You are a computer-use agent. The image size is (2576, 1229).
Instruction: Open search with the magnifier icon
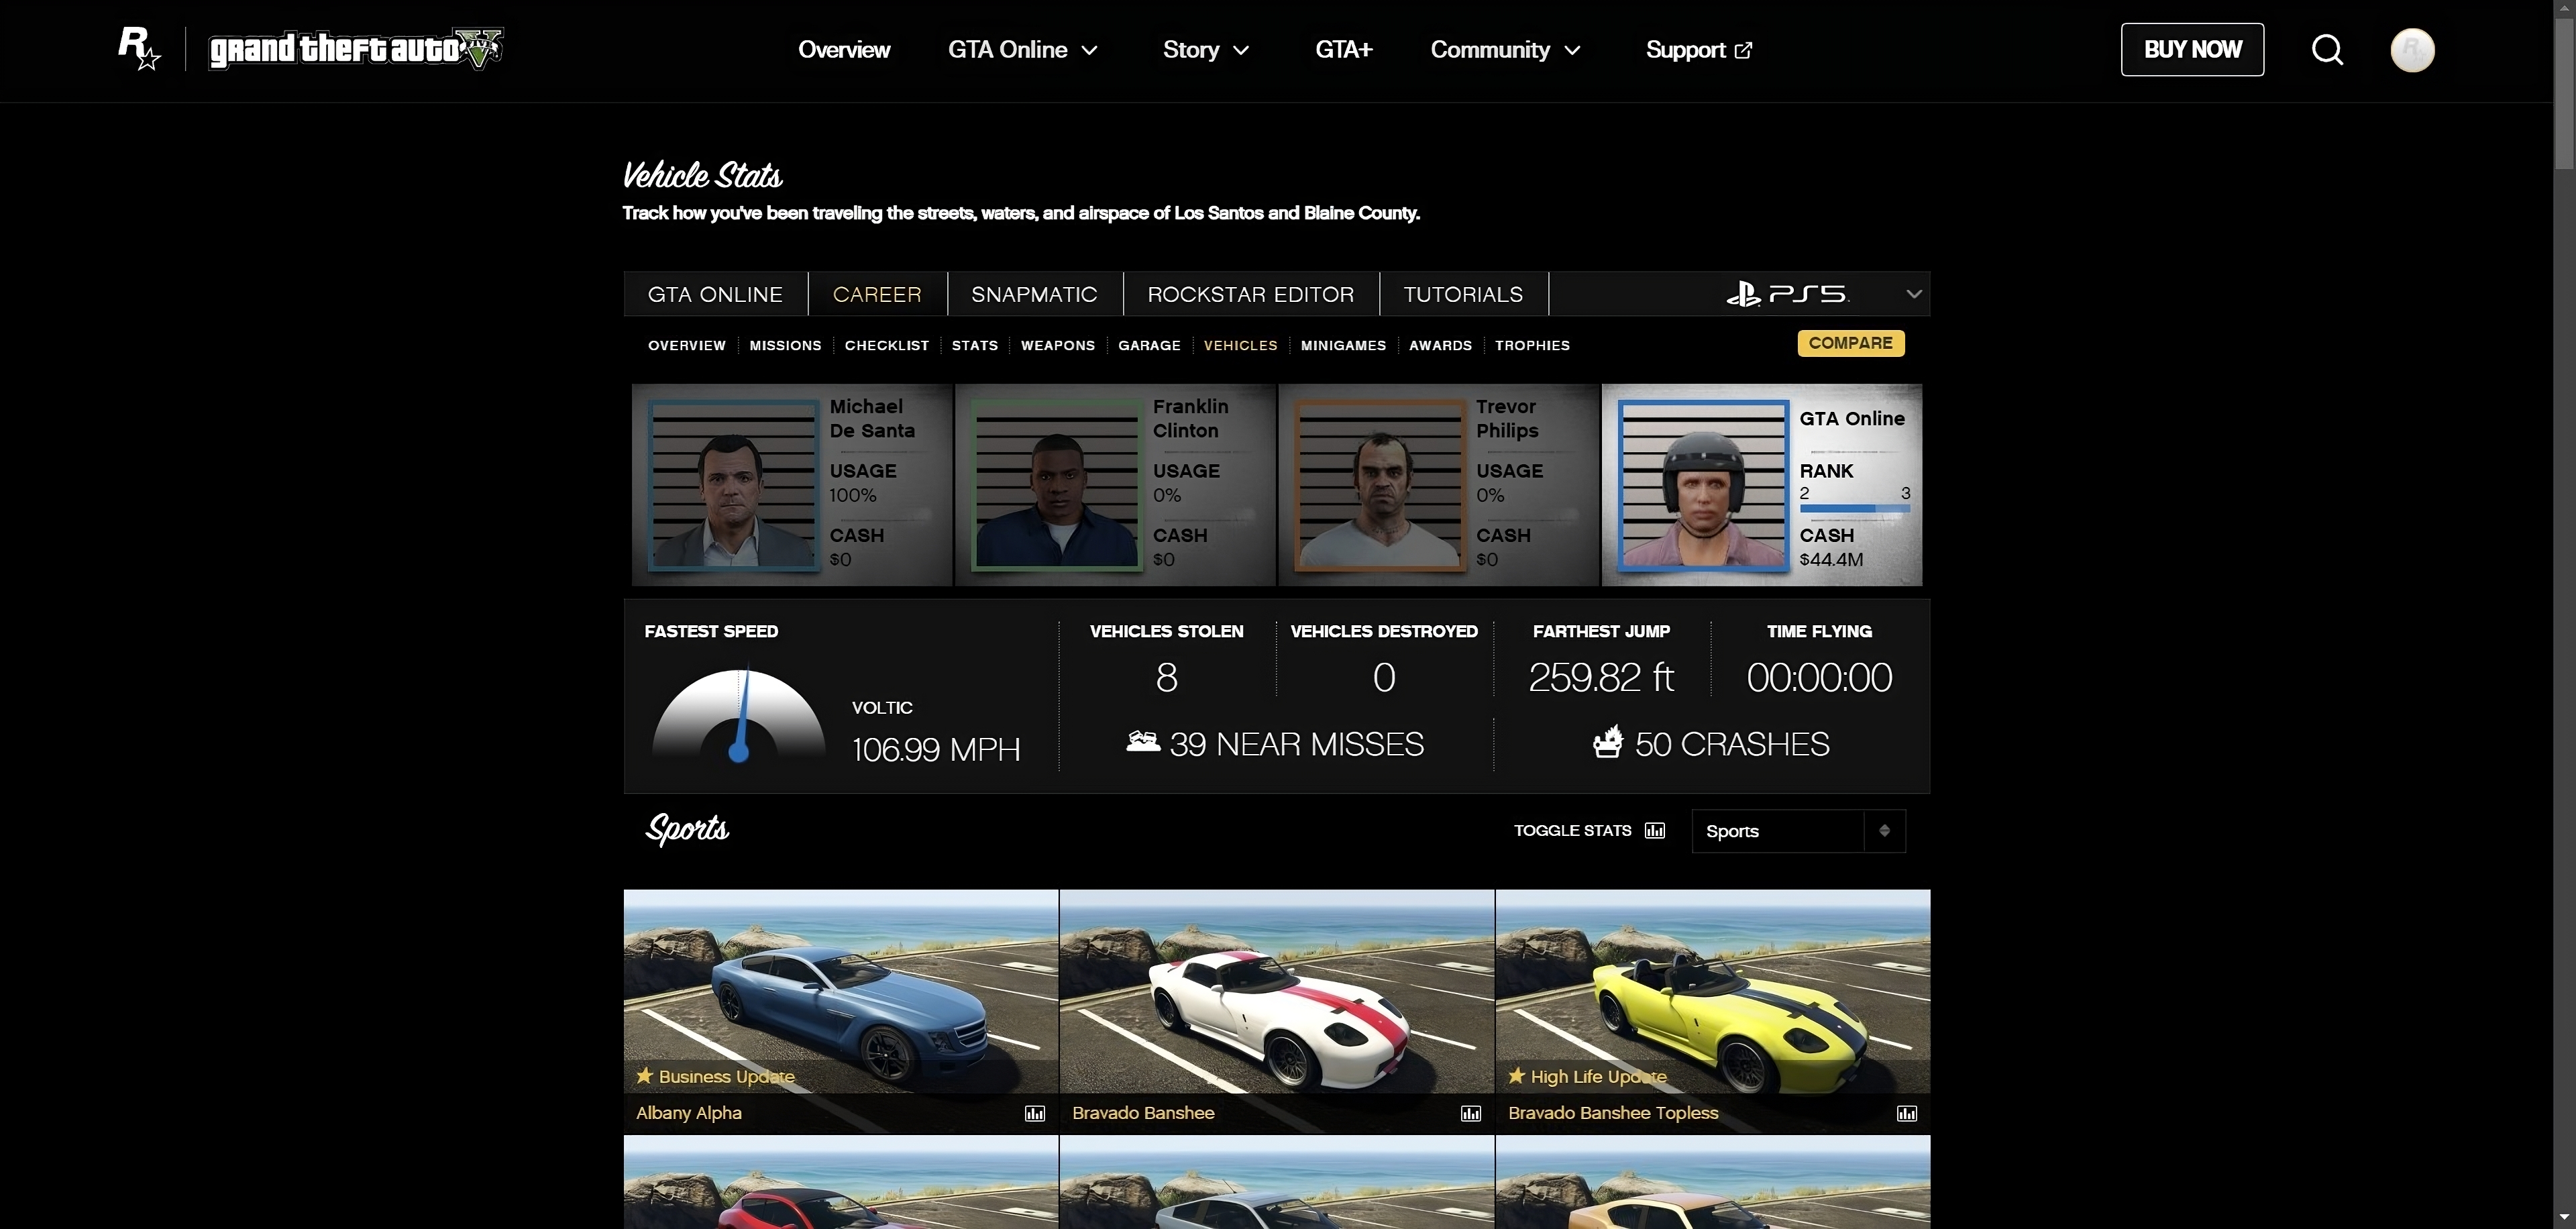pos(2327,49)
